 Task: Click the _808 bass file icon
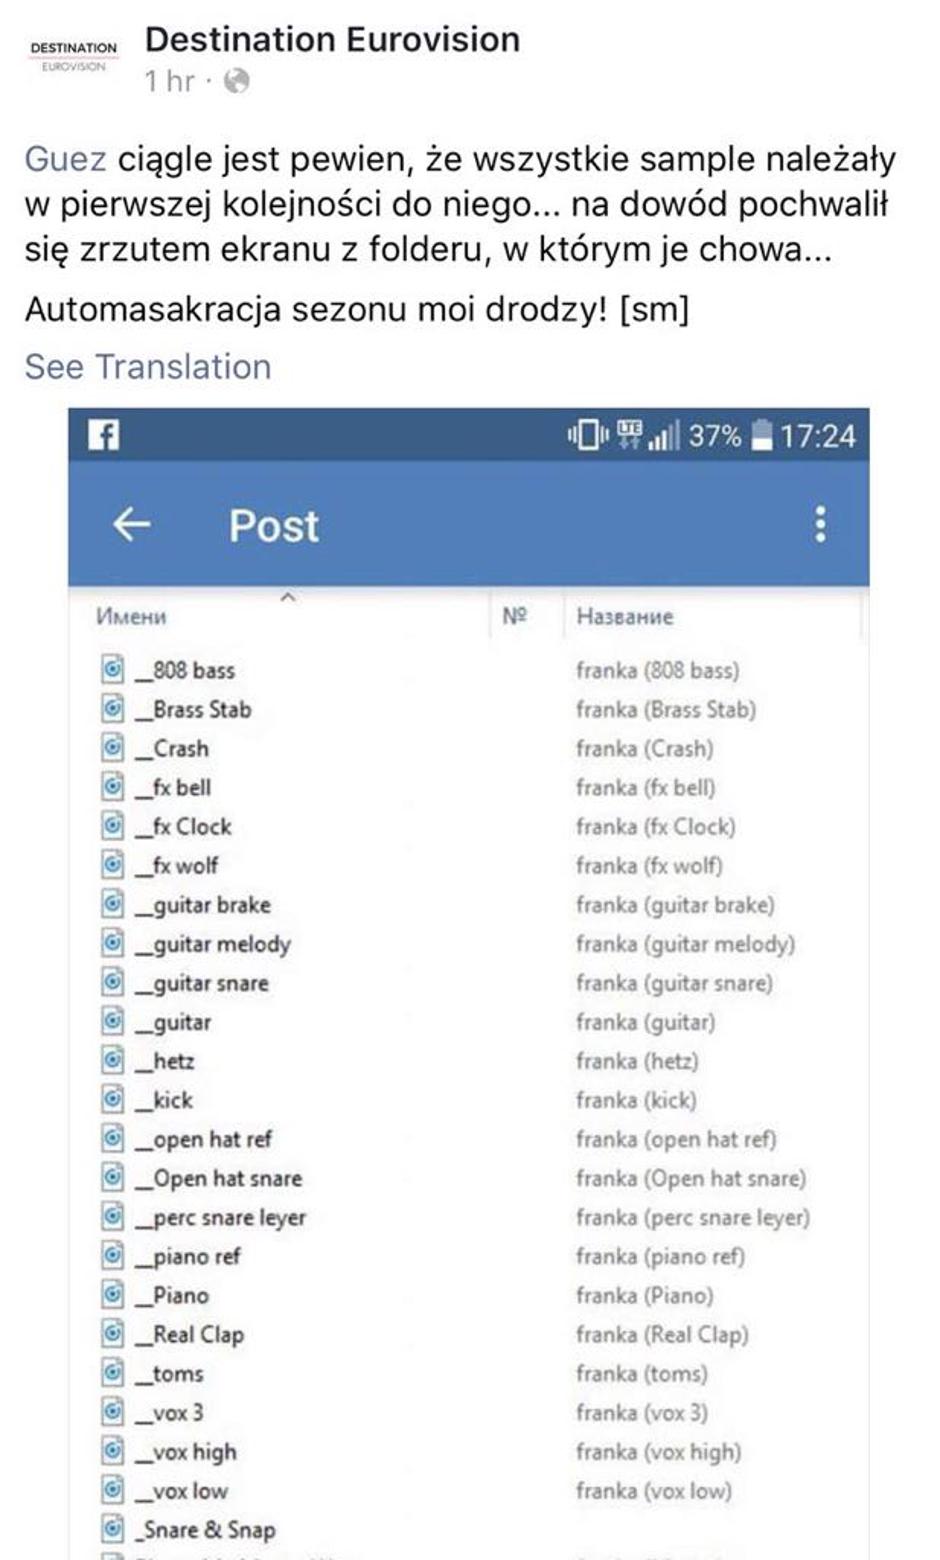(x=114, y=669)
